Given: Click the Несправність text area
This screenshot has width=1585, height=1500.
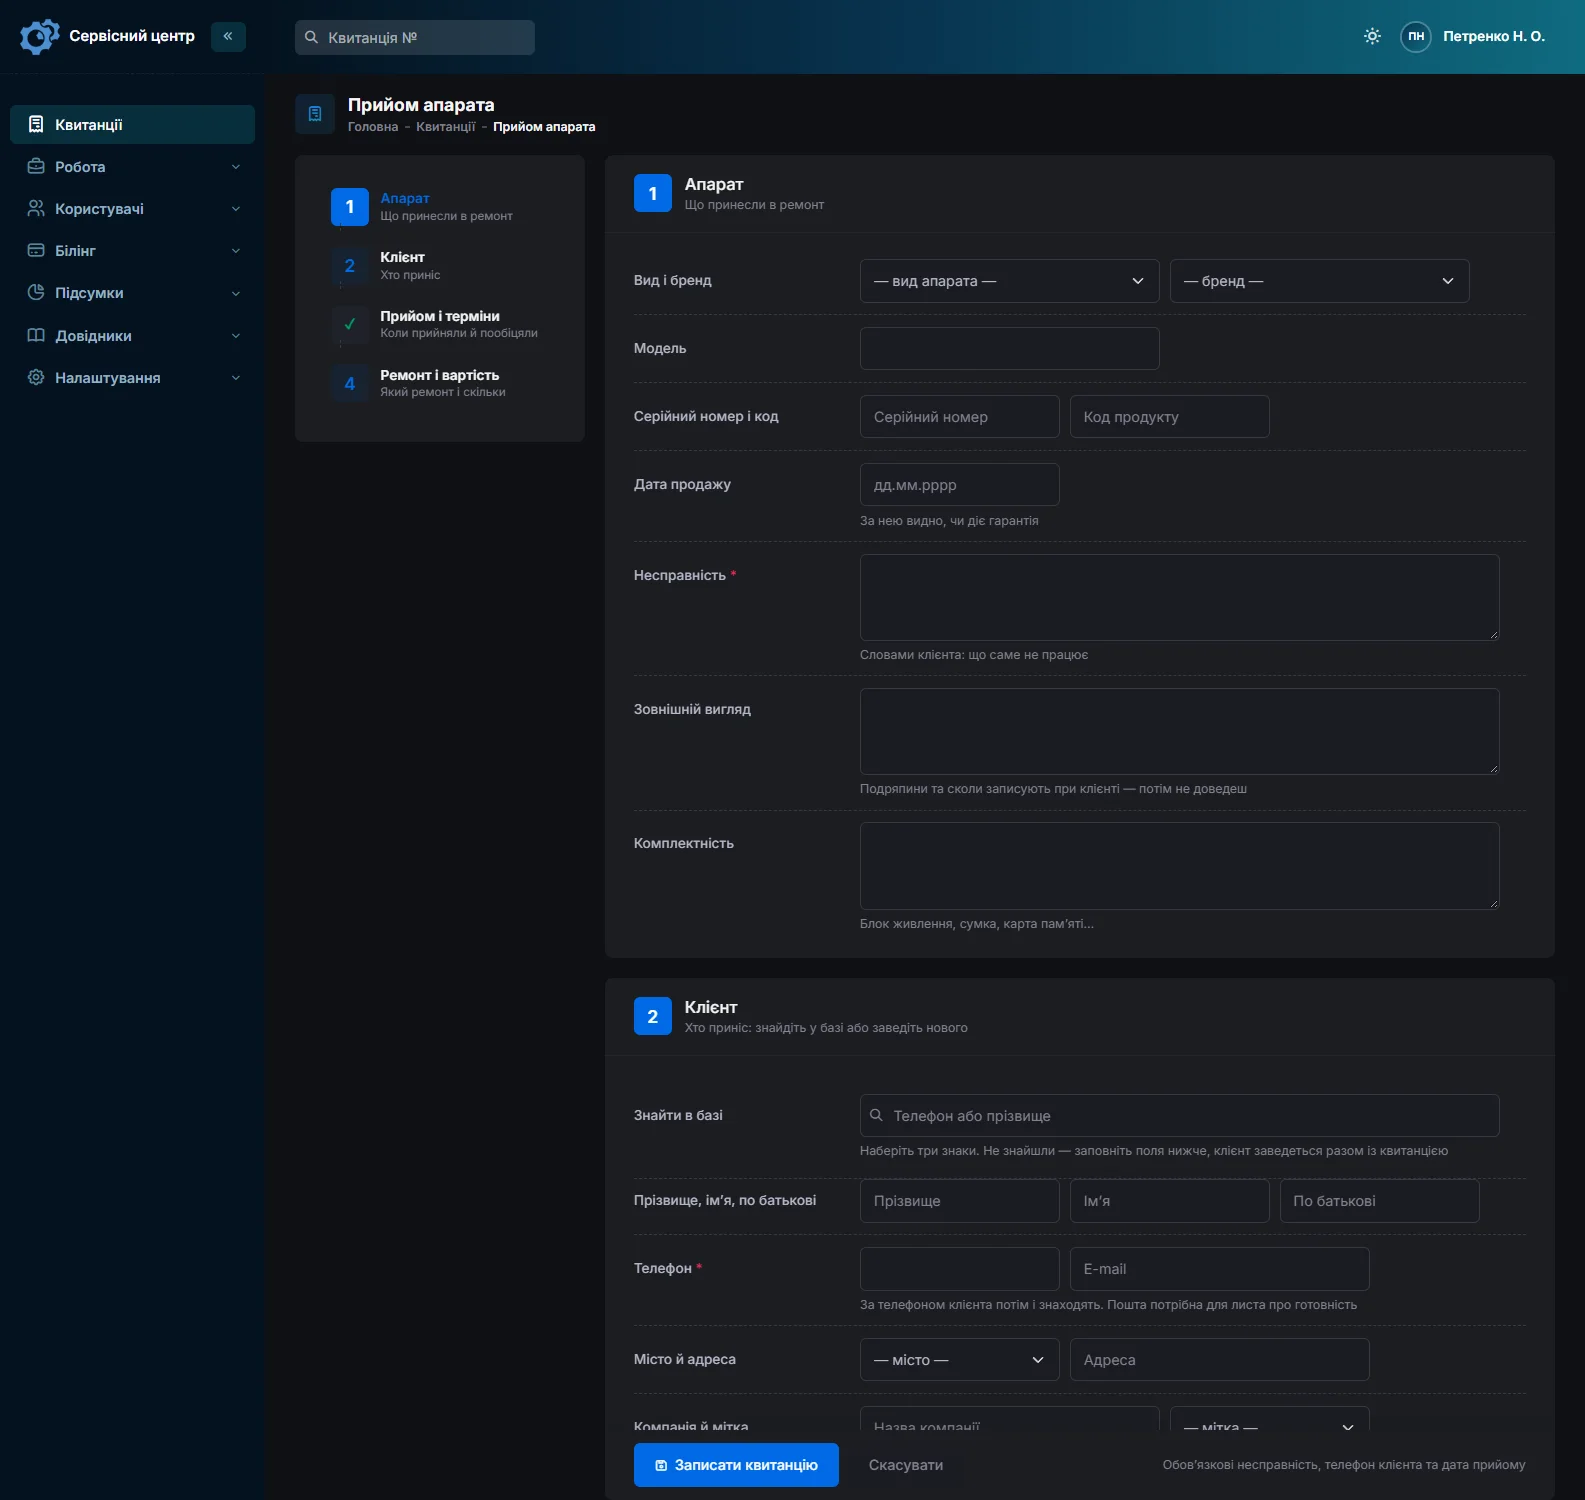Looking at the screenshot, I should [x=1179, y=597].
